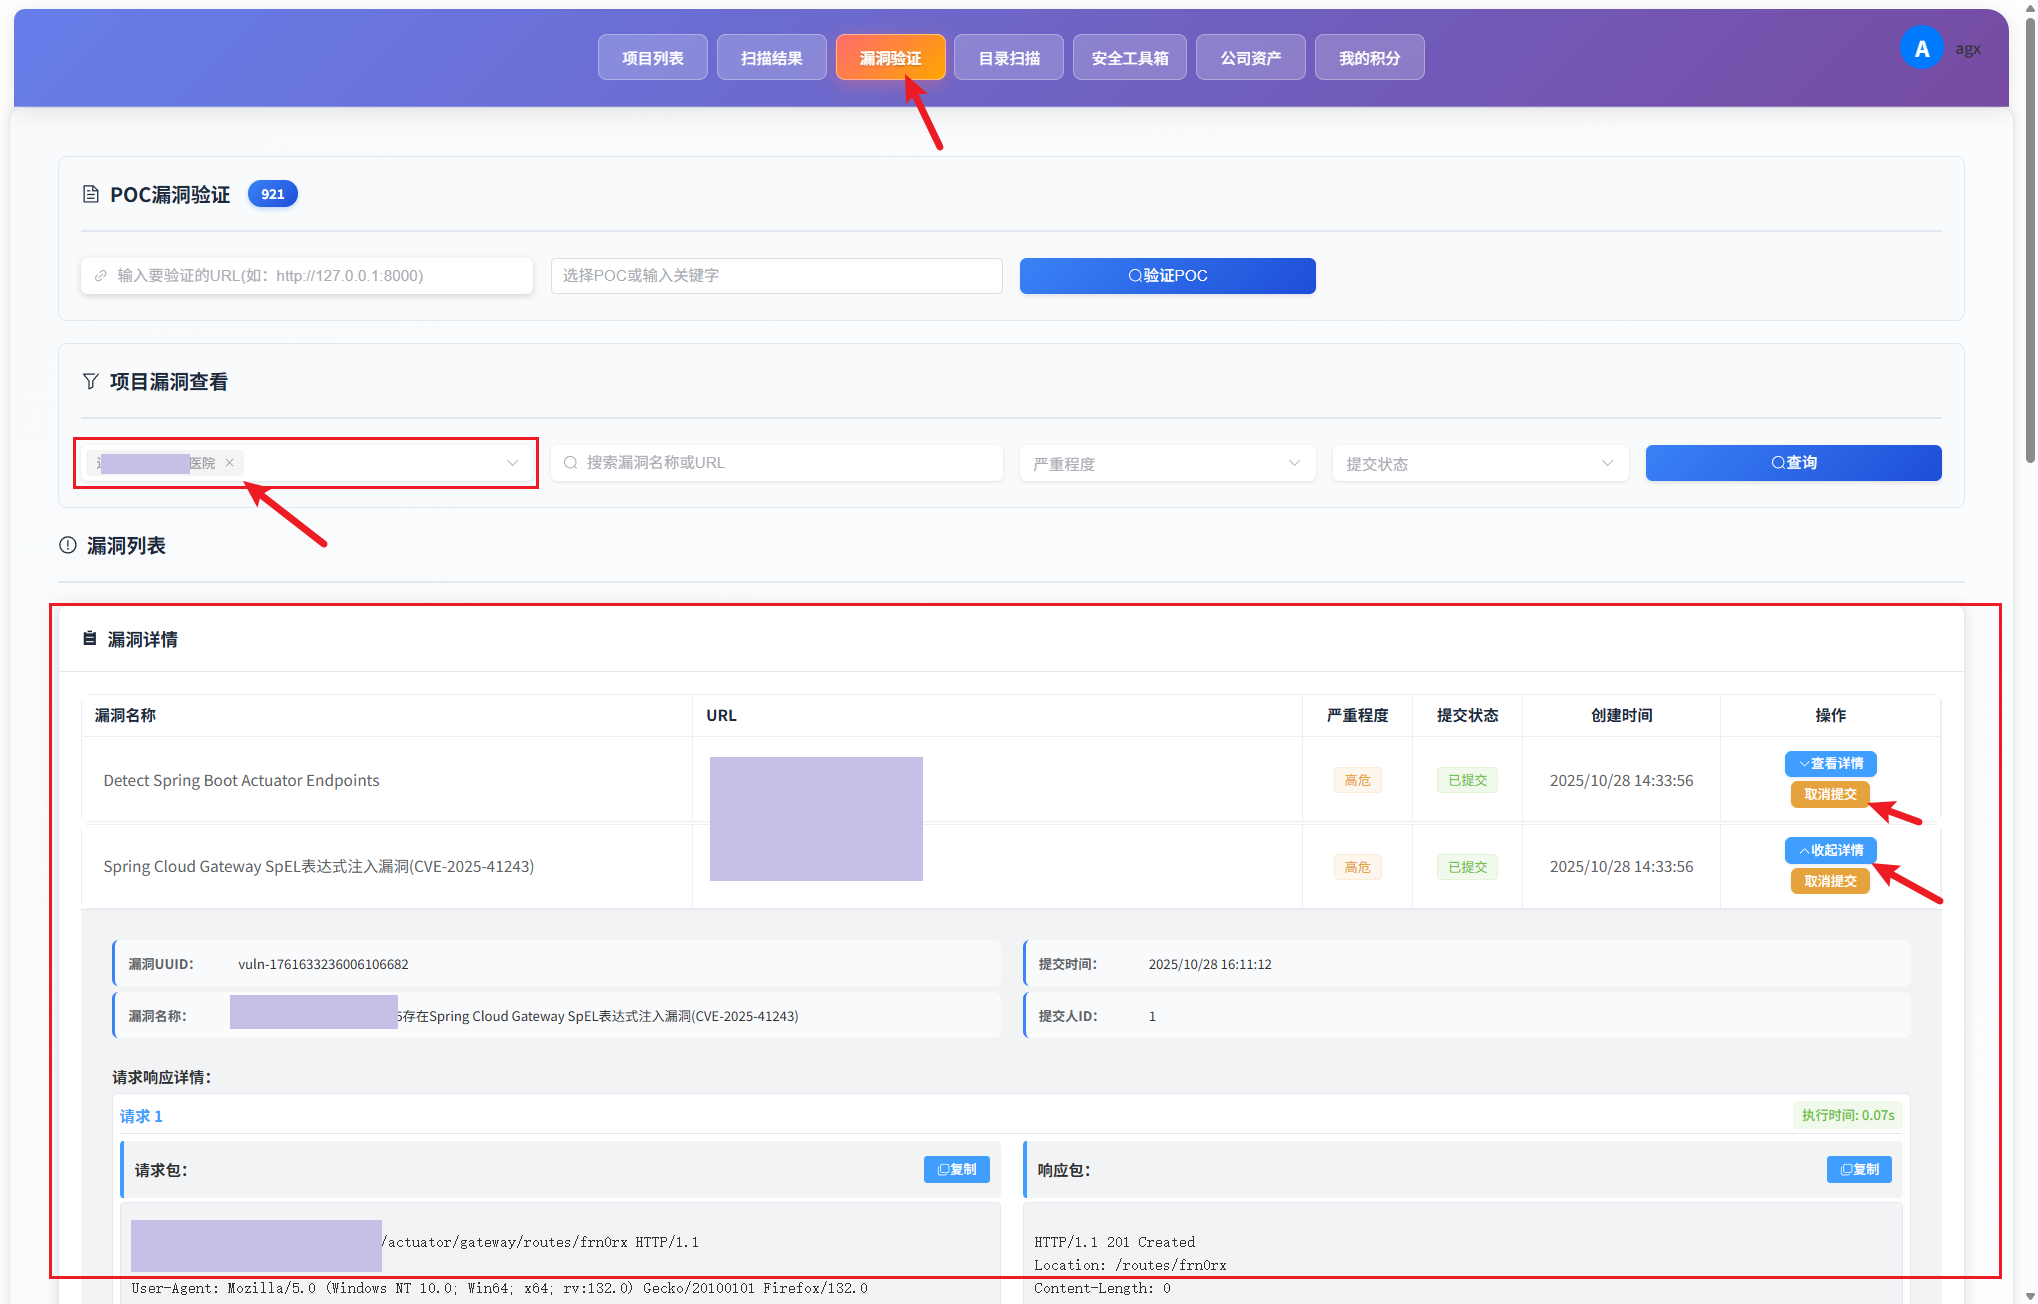2038x1304 pixels.
Task: Copy the request packet with 复制
Action: (956, 1169)
